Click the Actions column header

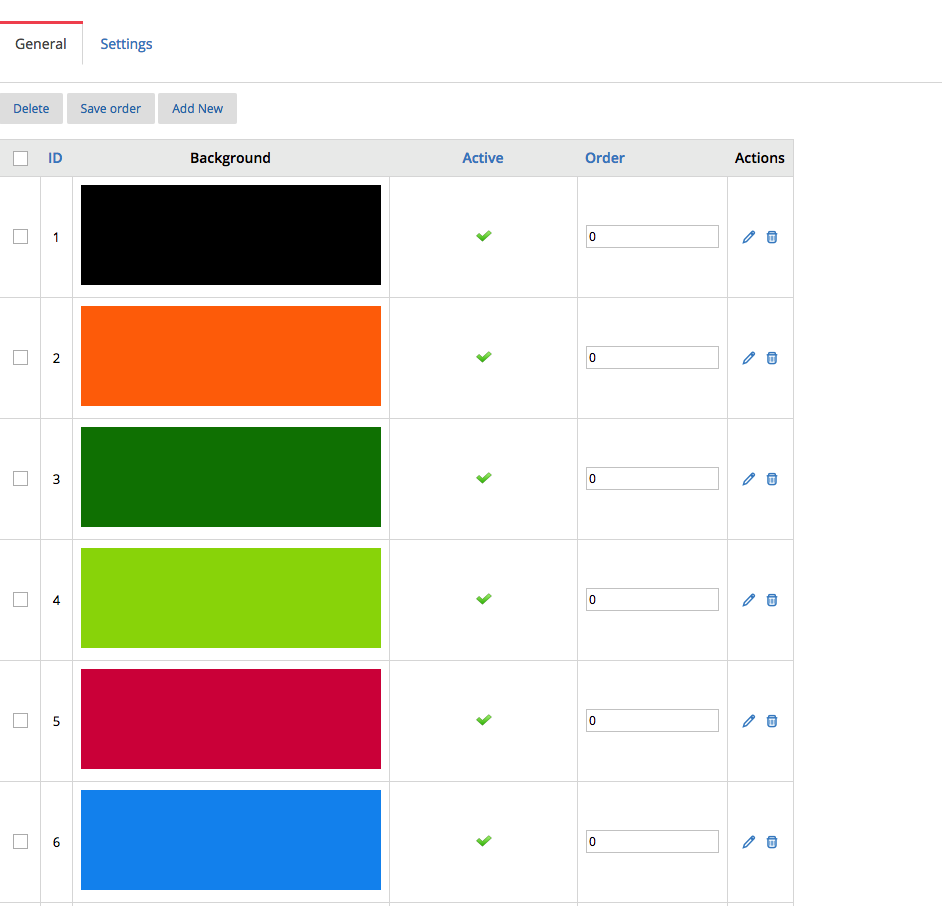pos(759,158)
